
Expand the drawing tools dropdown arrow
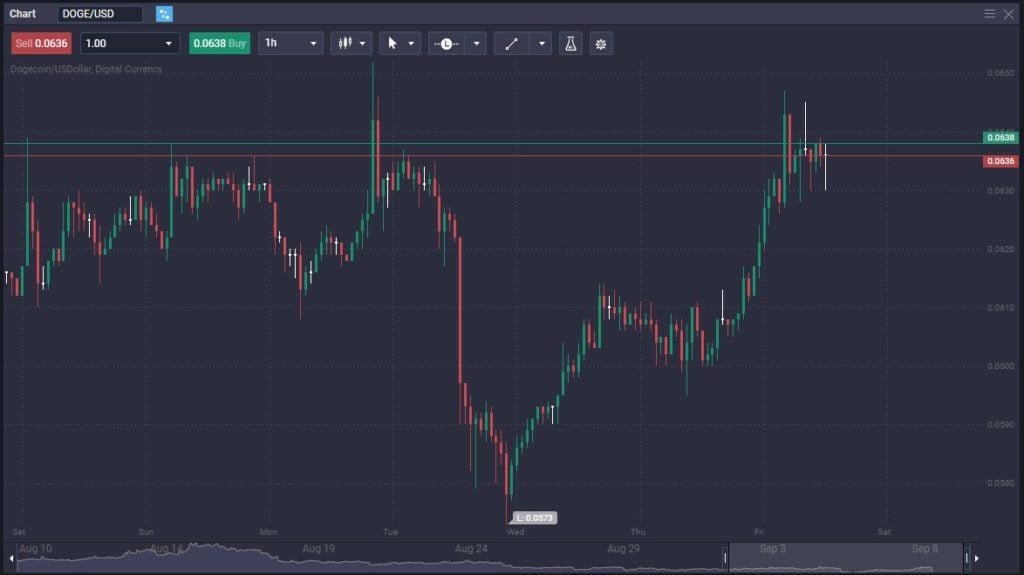click(541, 44)
